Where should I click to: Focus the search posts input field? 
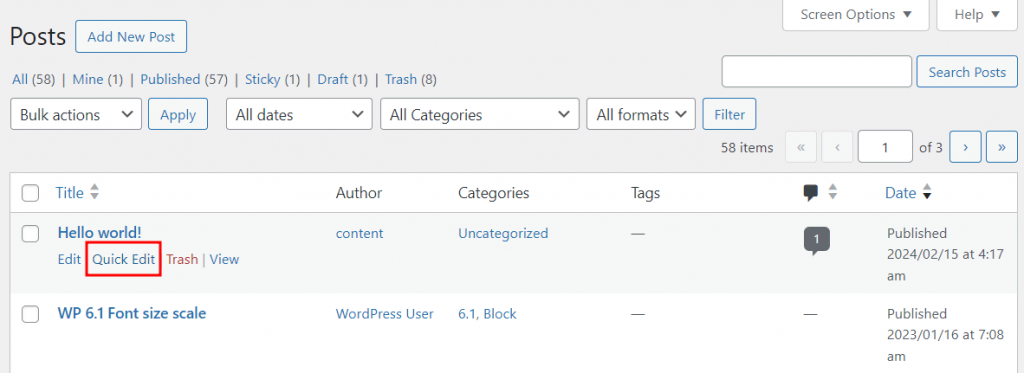click(x=816, y=72)
